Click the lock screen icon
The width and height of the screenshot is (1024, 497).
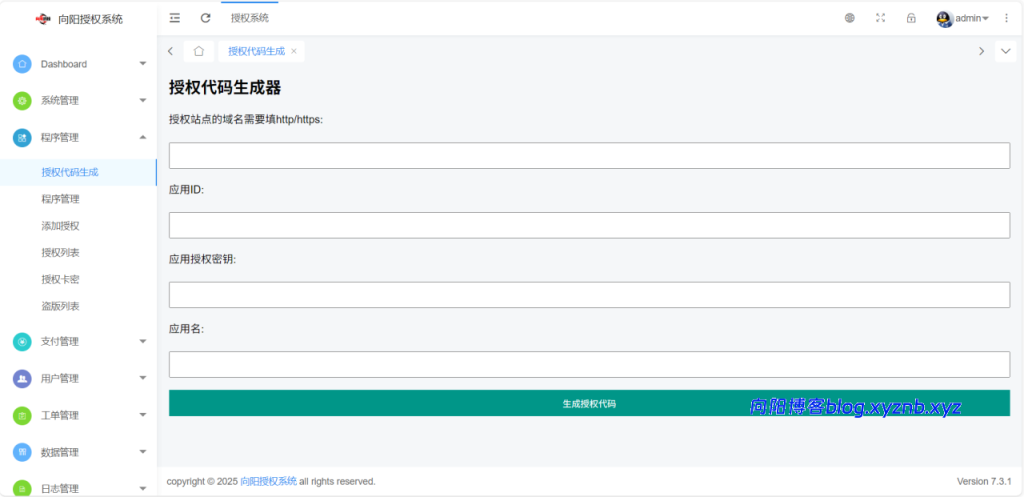[x=911, y=18]
